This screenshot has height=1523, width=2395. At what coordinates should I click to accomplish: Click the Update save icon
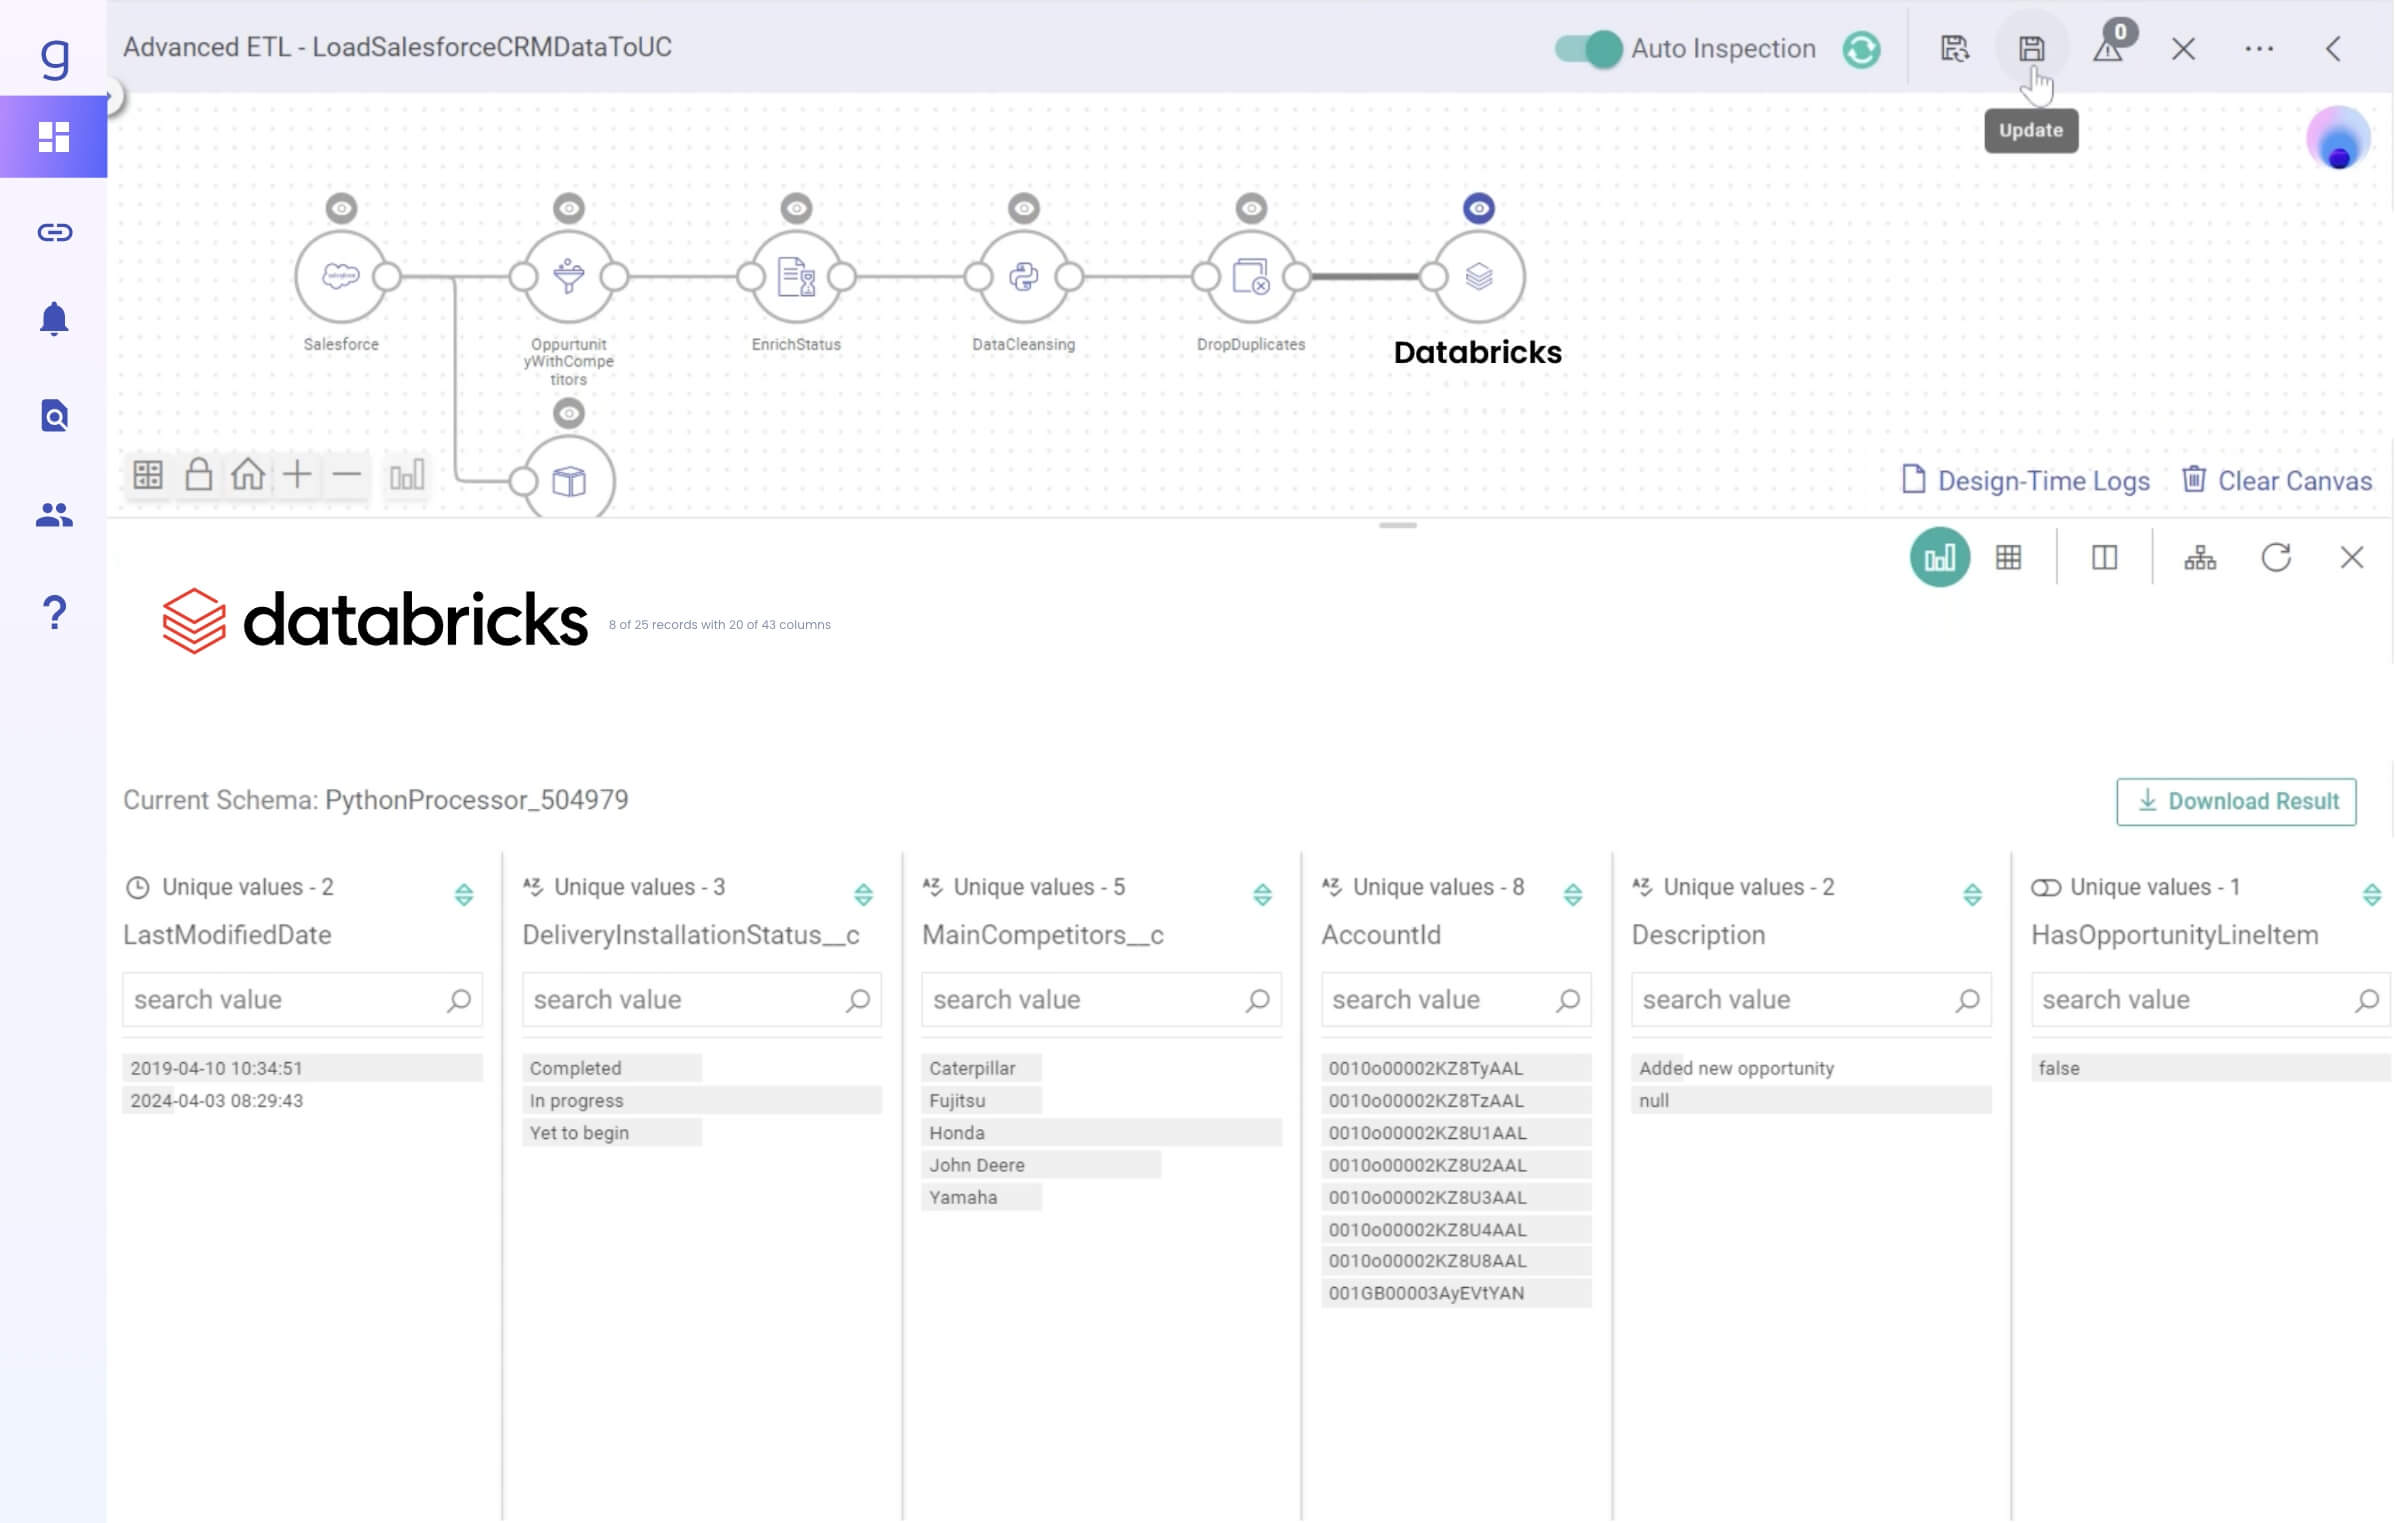click(2031, 48)
